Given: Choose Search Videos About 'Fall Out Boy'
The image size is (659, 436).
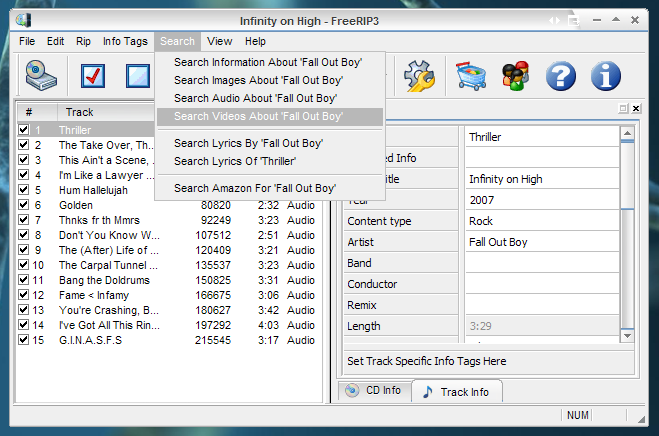Looking at the screenshot, I should pos(269,116).
